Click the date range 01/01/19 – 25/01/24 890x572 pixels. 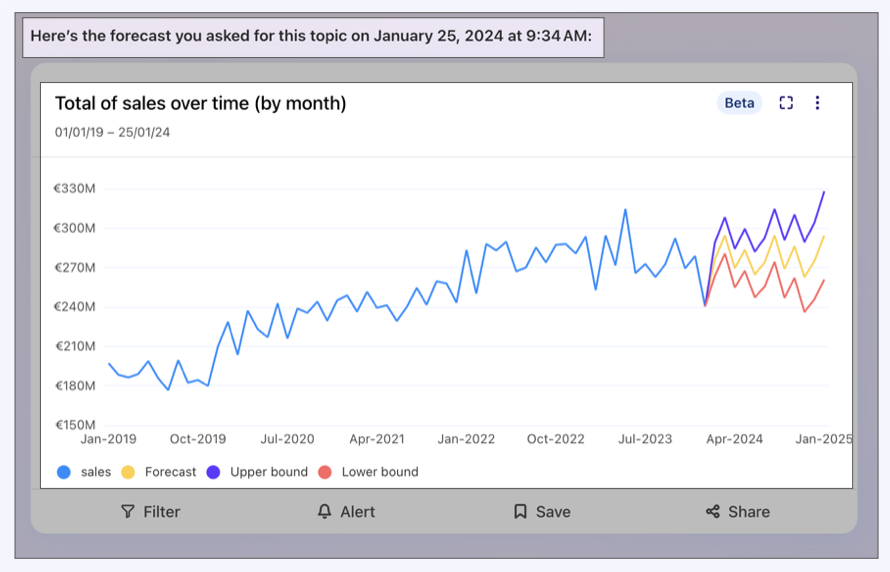(x=112, y=132)
